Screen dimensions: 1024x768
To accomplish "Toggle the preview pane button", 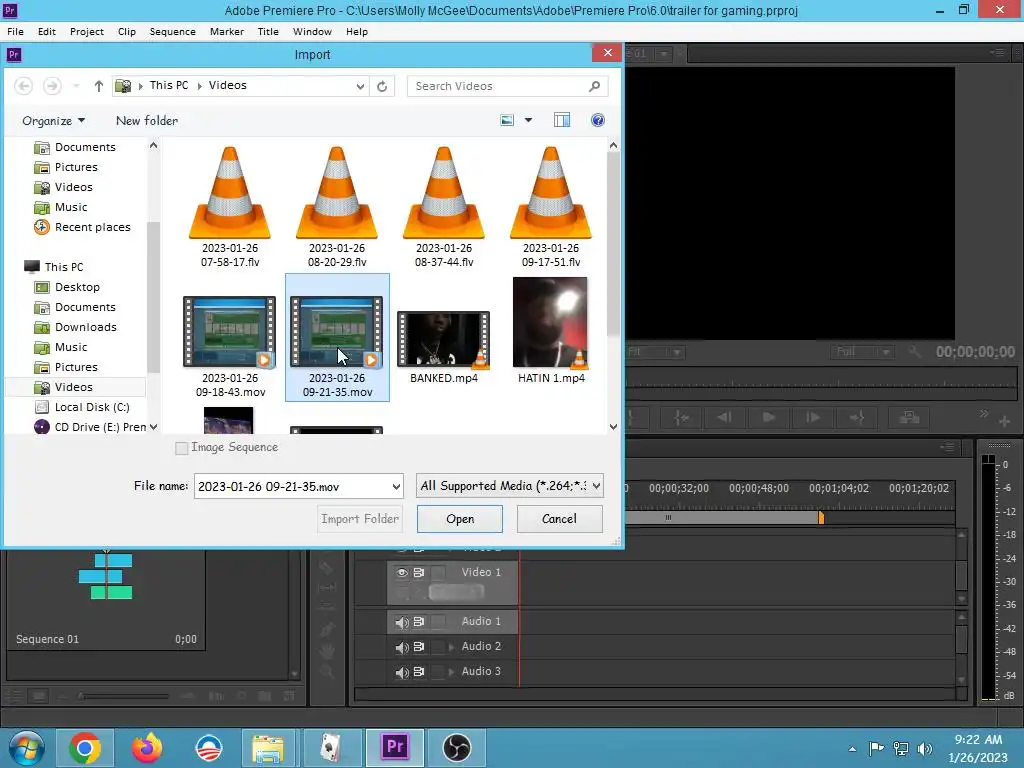I will [x=562, y=120].
